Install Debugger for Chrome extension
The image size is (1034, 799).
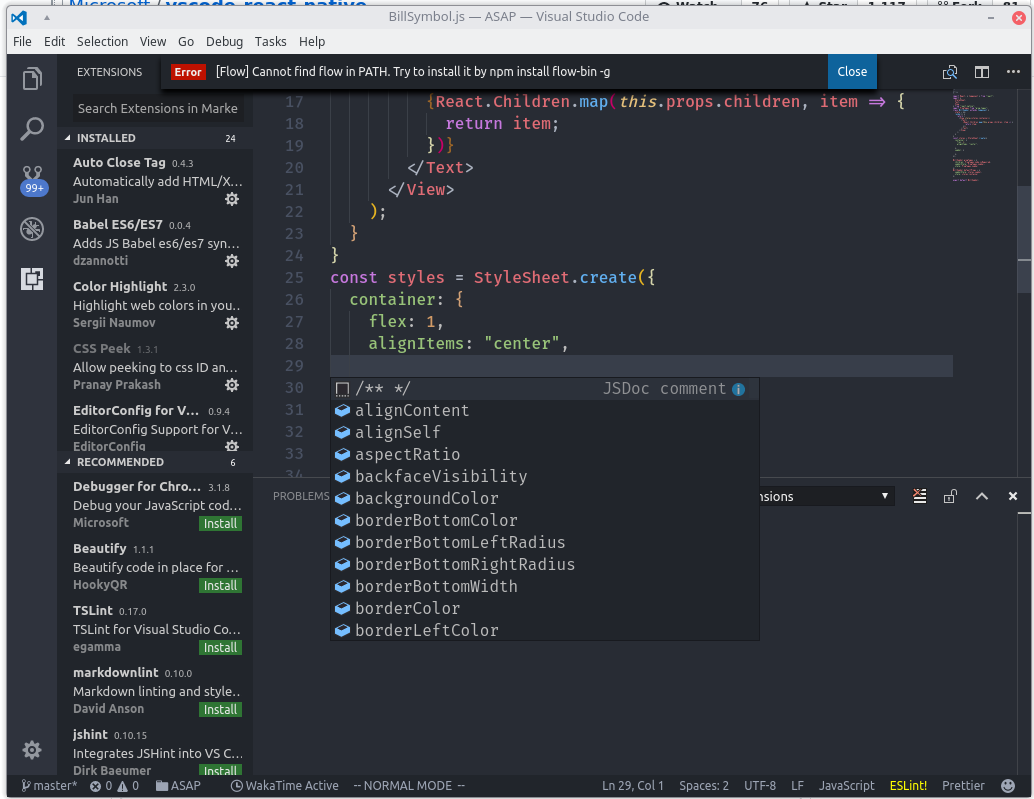coord(220,523)
